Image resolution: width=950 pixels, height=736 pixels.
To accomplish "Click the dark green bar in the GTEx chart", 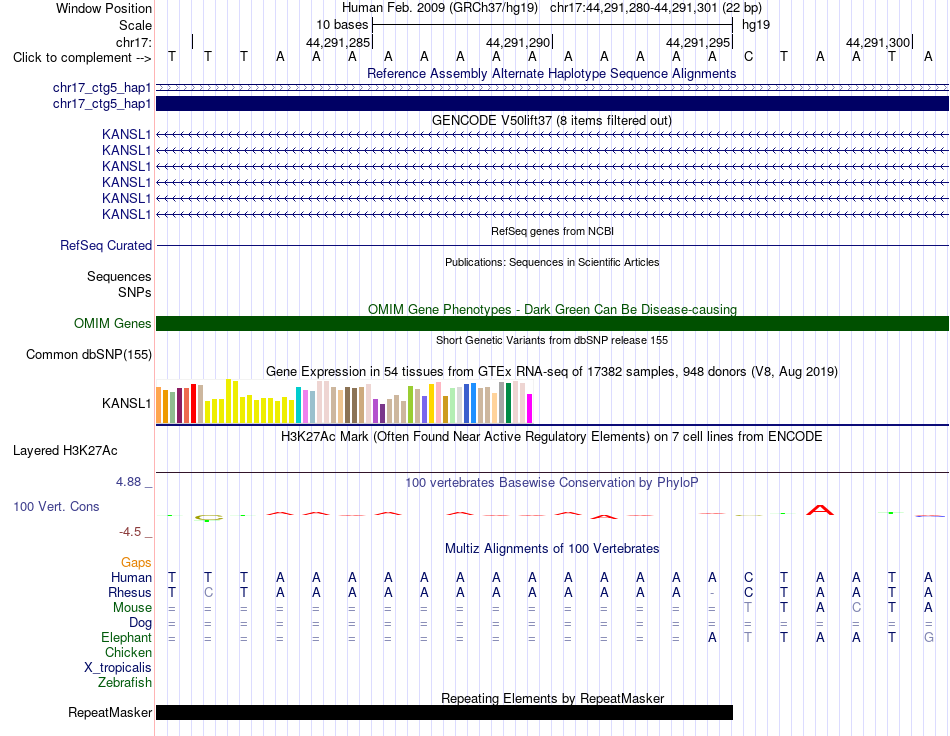I will click(508, 403).
